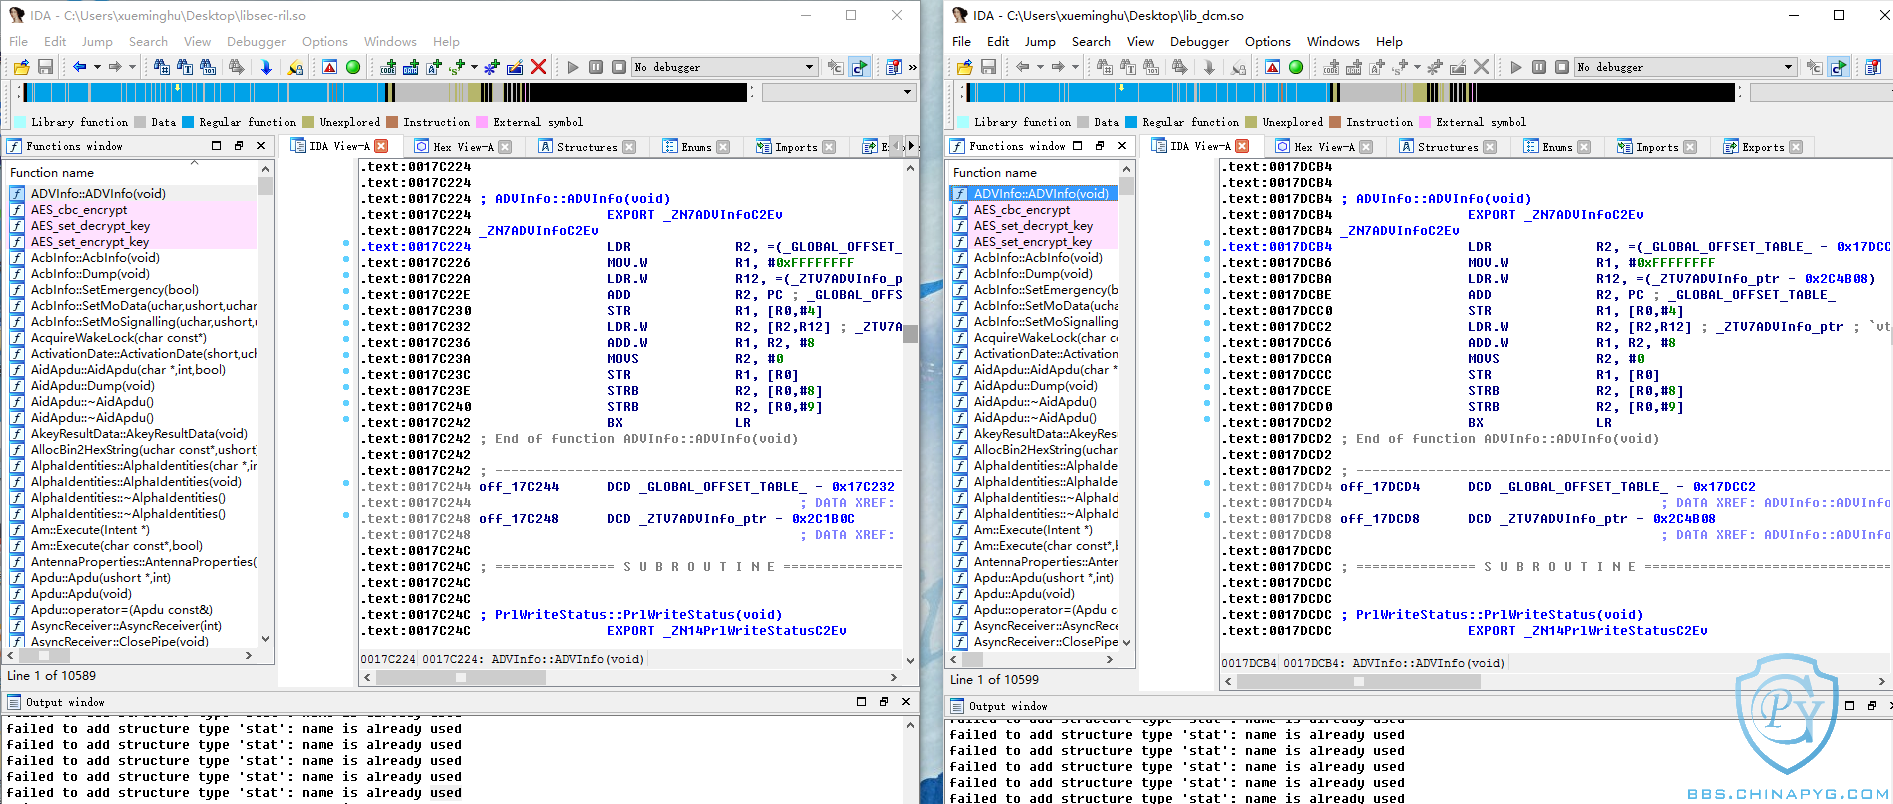Click off_17DCD8 label in lib_dcm.so disassembly
Image resolution: width=1893 pixels, height=804 pixels.
1380,519
